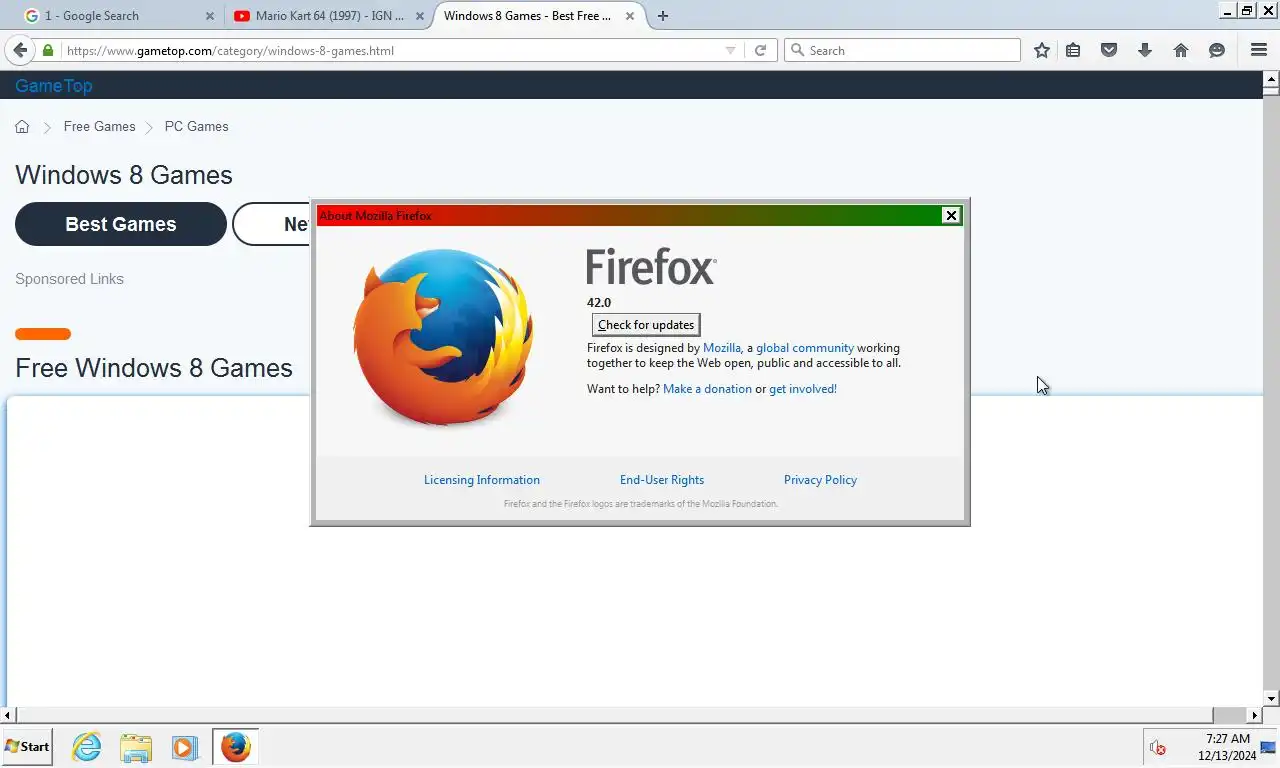Show bookmarks list icon in toolbar
The image size is (1280, 768).
[x=1073, y=50]
